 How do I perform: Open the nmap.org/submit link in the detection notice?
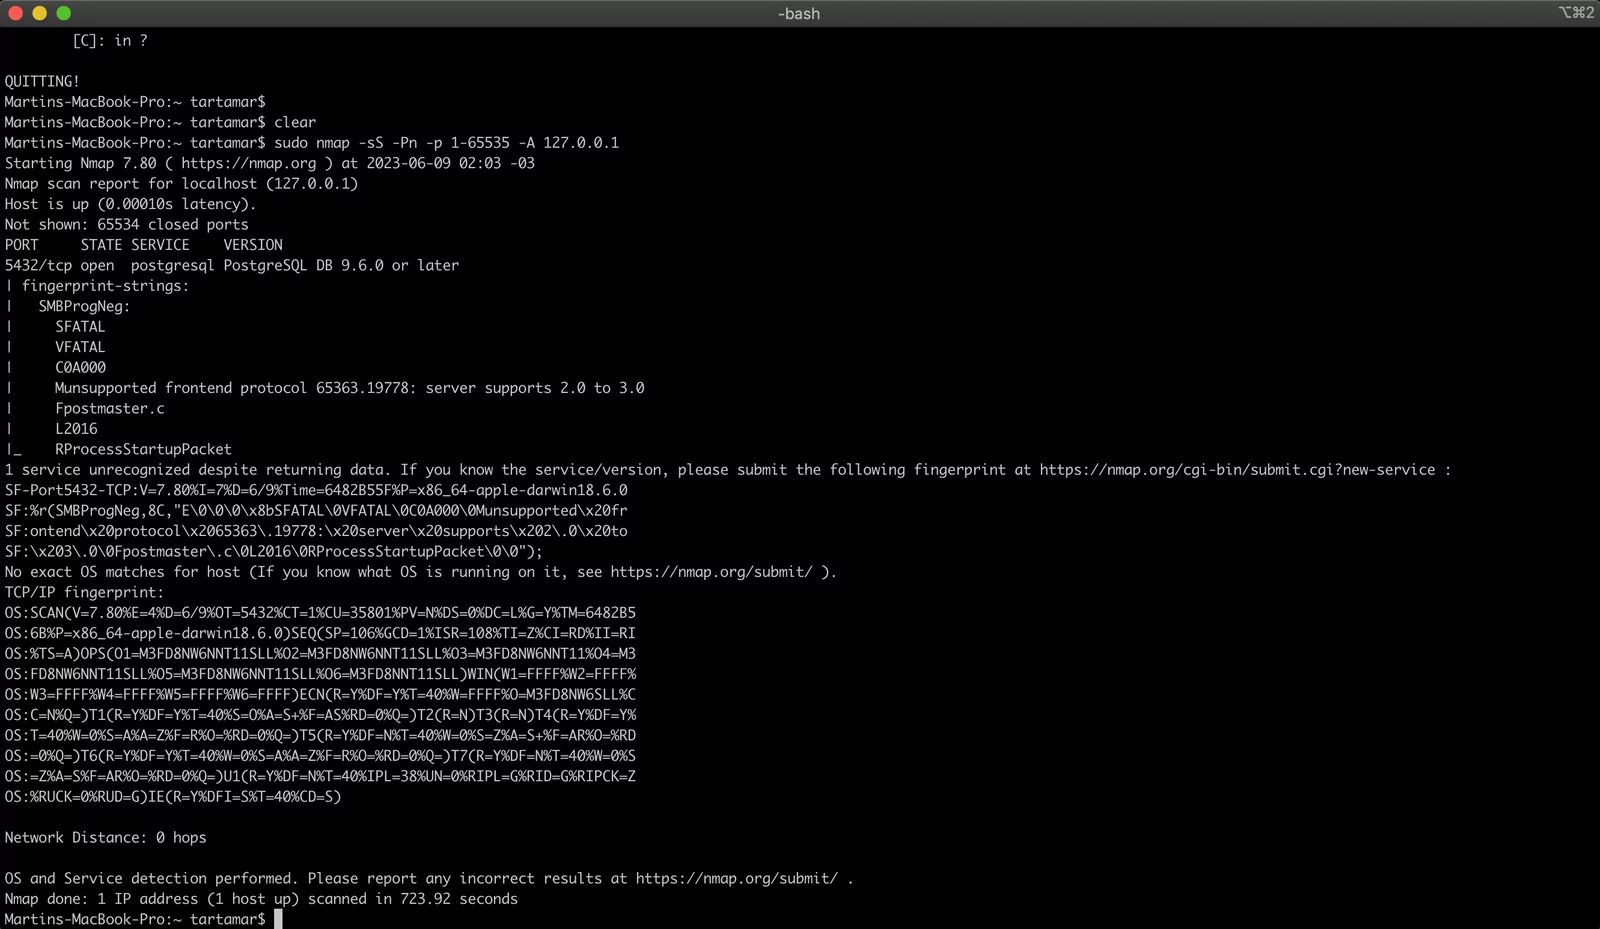736,877
